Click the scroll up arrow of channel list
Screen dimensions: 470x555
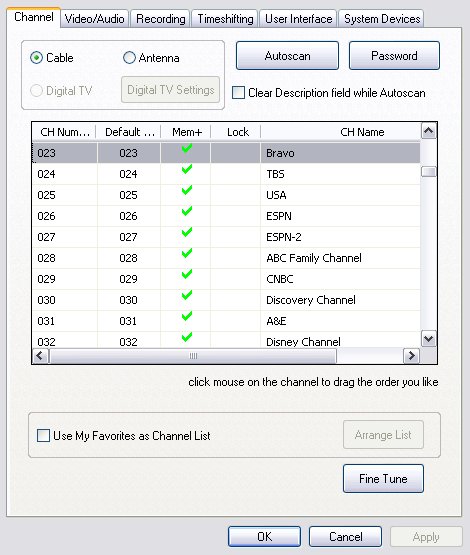click(429, 131)
